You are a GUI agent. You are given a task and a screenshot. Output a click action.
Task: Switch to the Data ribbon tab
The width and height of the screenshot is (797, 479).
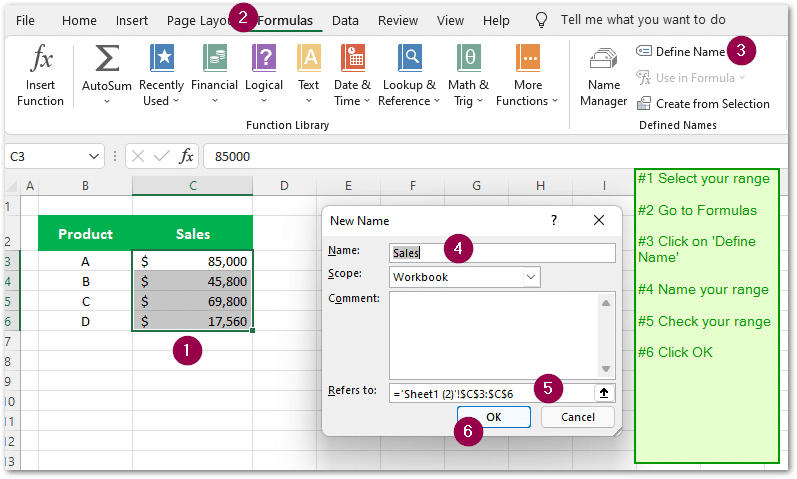click(345, 20)
